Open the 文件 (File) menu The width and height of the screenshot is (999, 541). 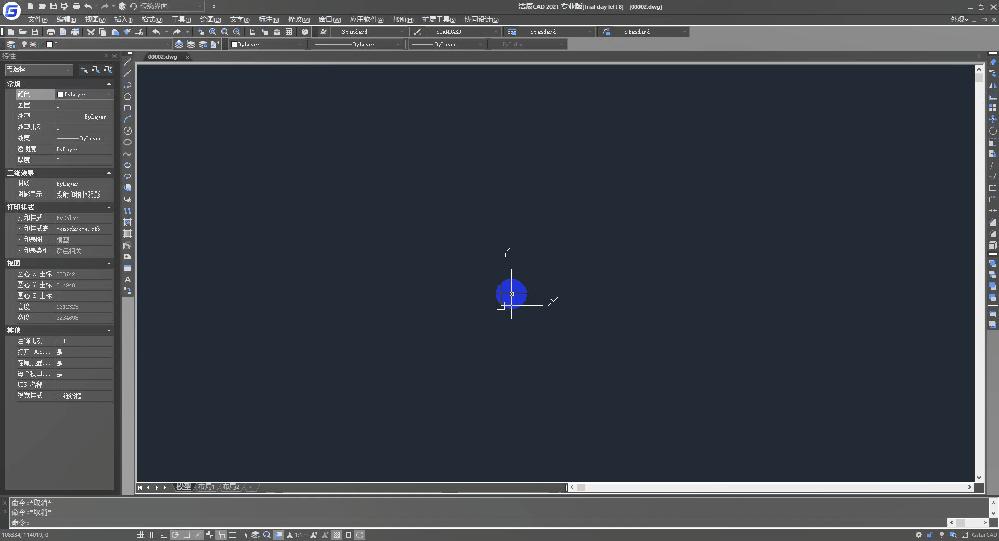point(36,19)
